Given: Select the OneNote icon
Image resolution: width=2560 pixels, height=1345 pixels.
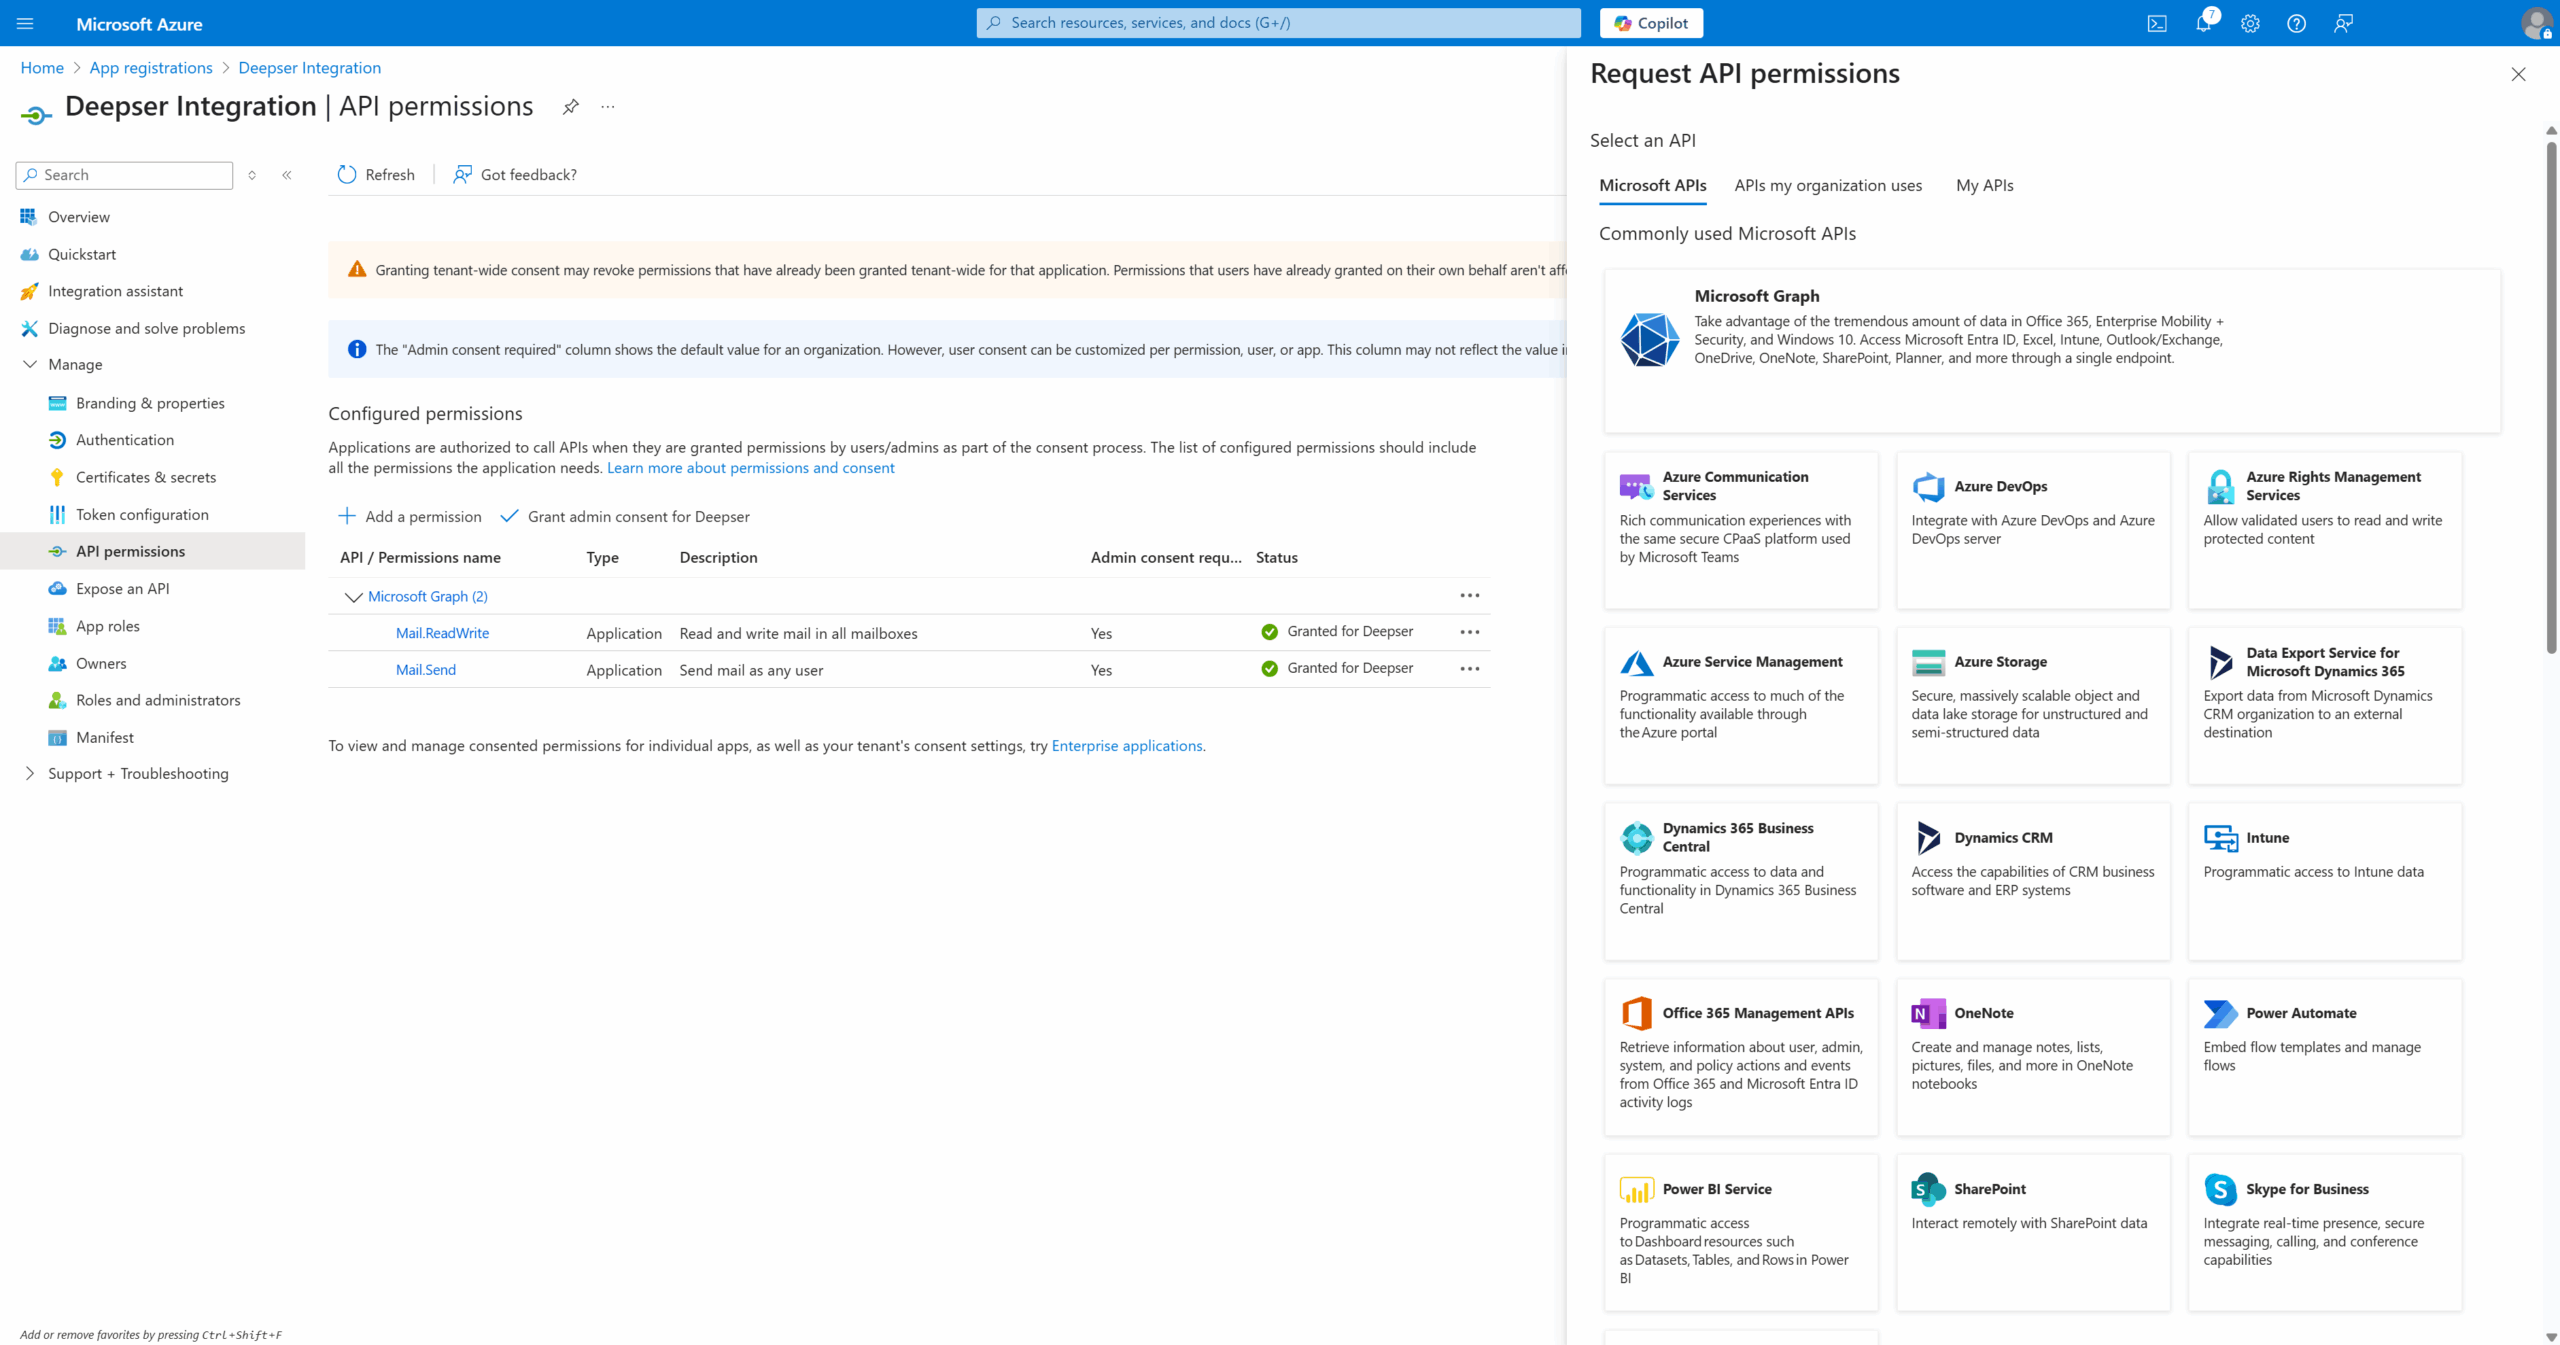Looking at the screenshot, I should pos(1928,1013).
